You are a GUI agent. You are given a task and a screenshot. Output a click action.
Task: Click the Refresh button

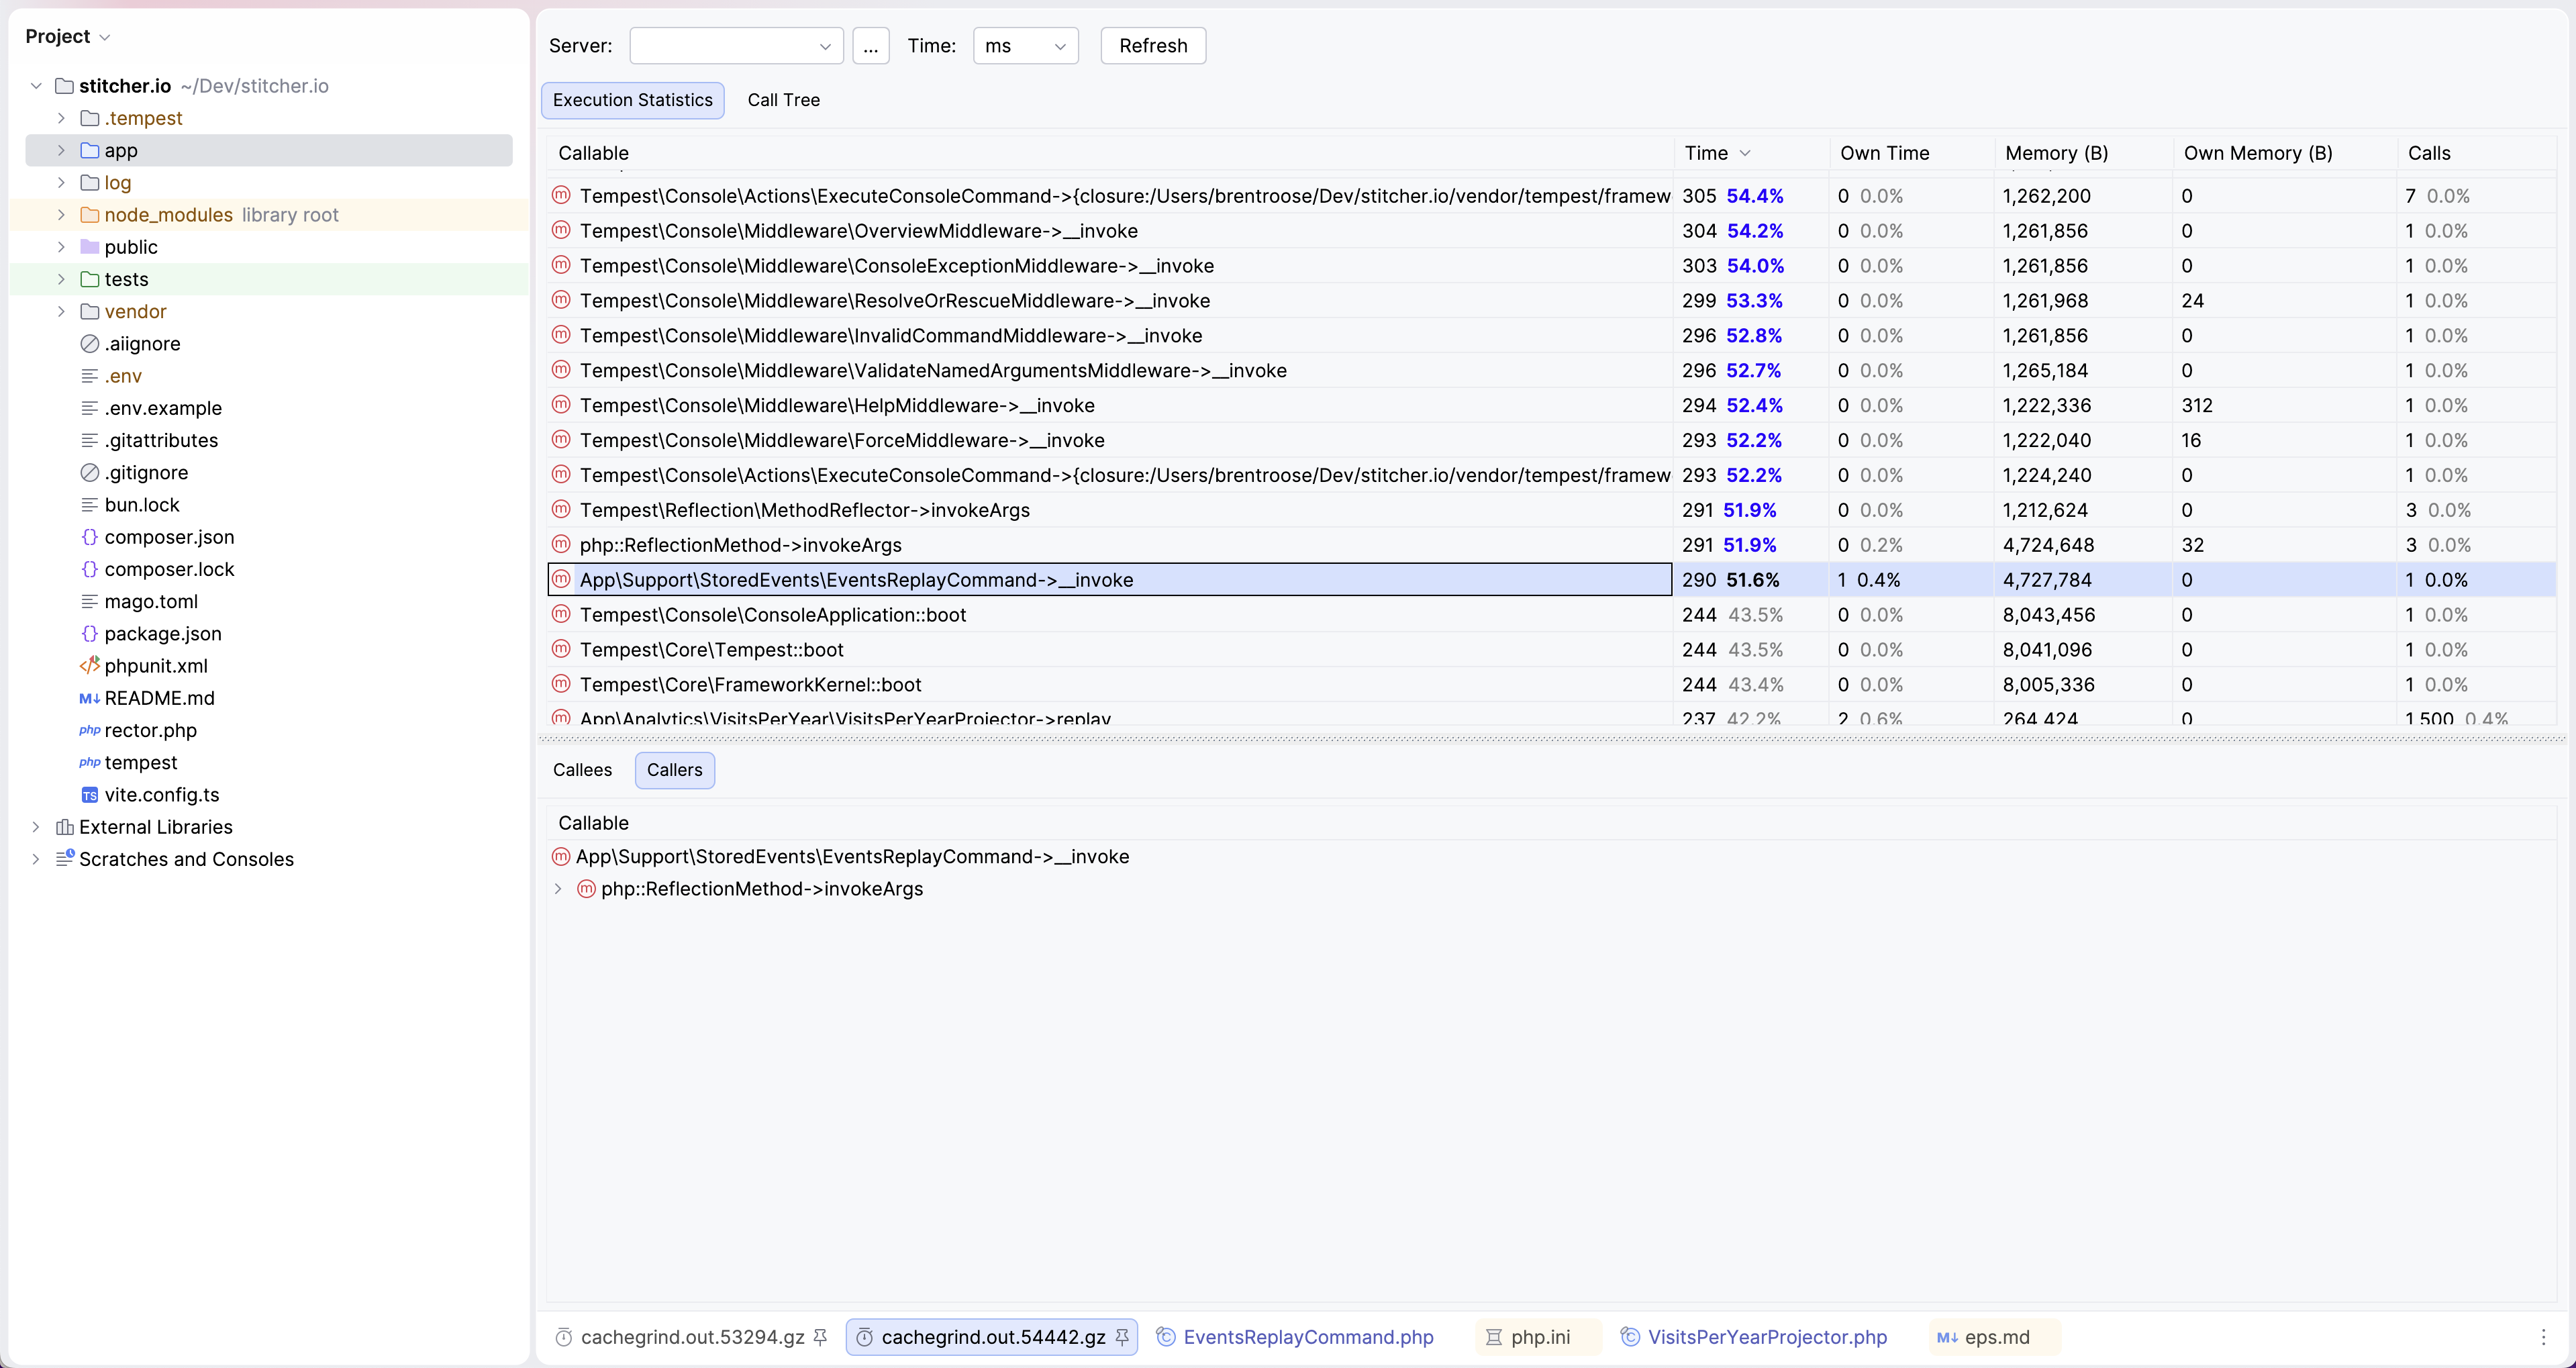coord(1152,46)
